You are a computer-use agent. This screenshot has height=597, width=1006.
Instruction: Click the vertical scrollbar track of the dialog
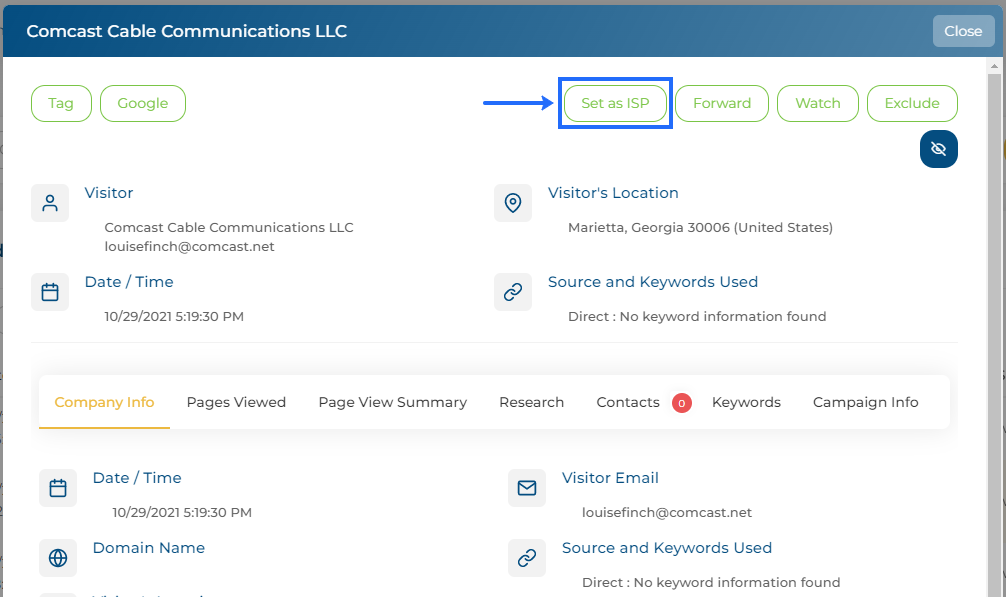(994, 333)
